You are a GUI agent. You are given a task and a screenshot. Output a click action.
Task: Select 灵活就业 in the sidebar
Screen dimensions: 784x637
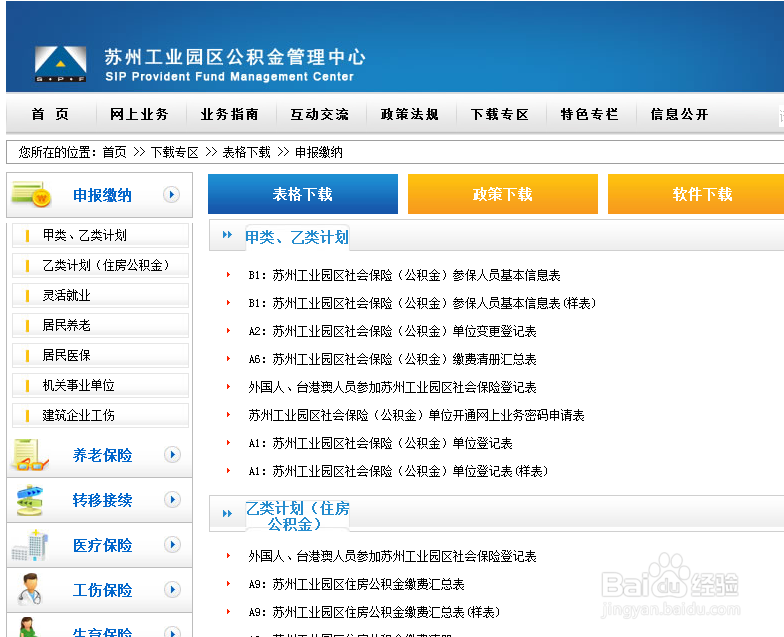[100, 295]
